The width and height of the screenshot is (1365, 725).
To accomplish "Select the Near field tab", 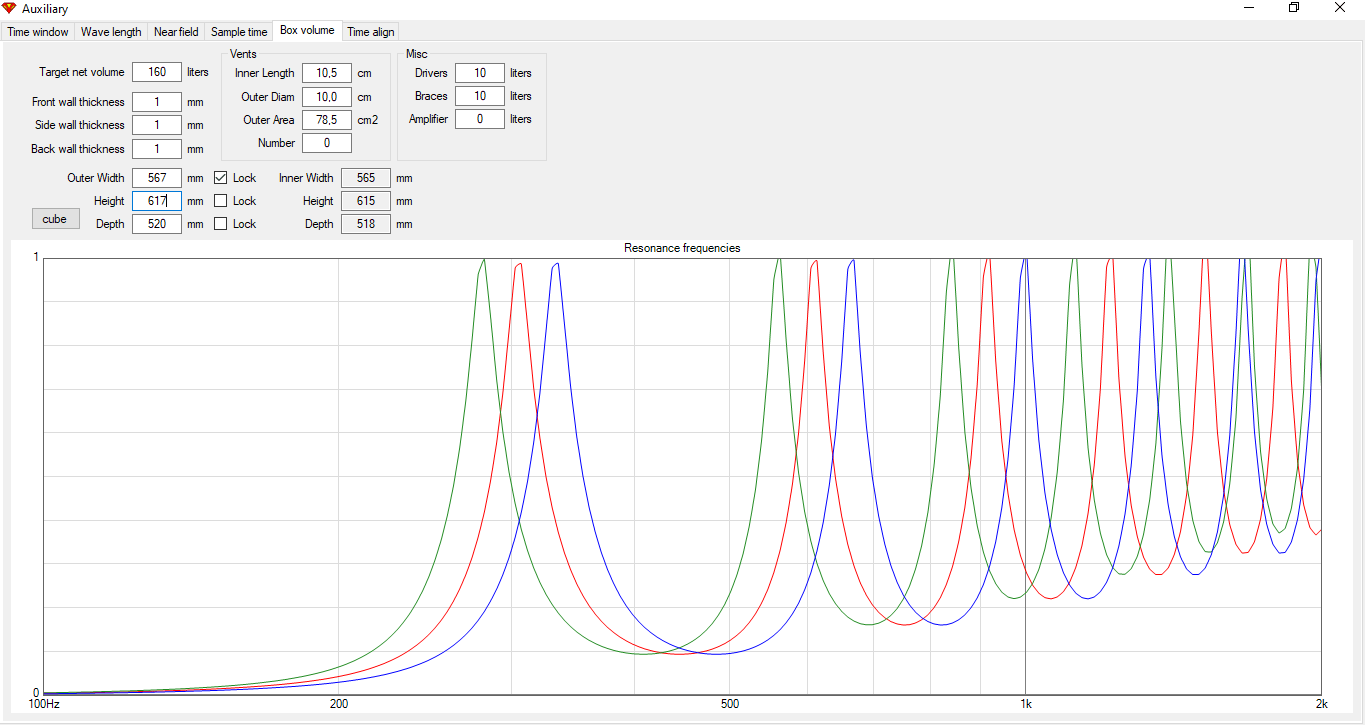I will click(x=176, y=32).
